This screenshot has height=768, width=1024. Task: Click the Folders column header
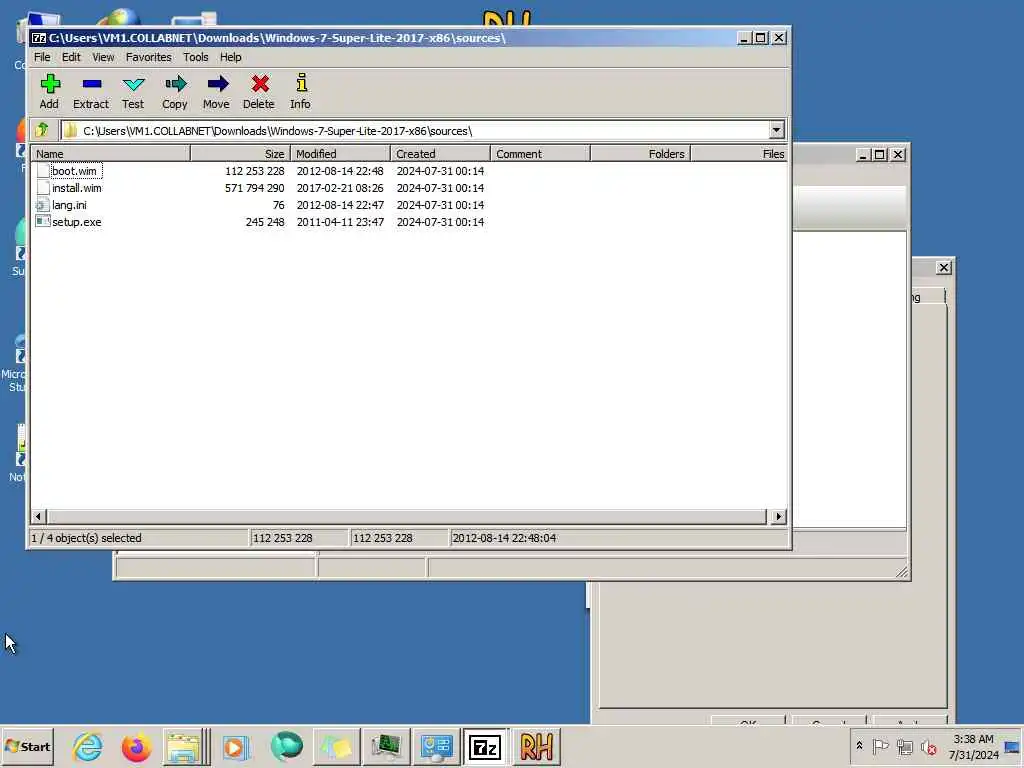click(641, 153)
